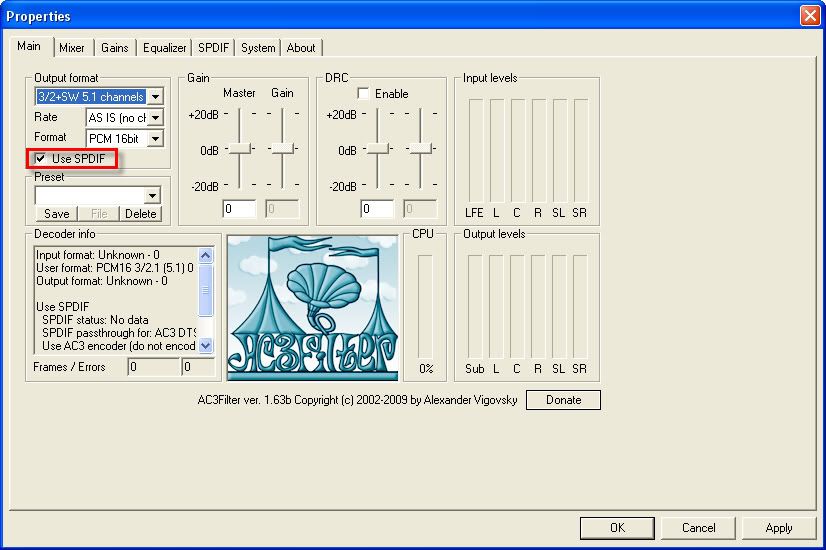The image size is (826, 550).
Task: Click the second DRC slider thumb
Action: (421, 149)
